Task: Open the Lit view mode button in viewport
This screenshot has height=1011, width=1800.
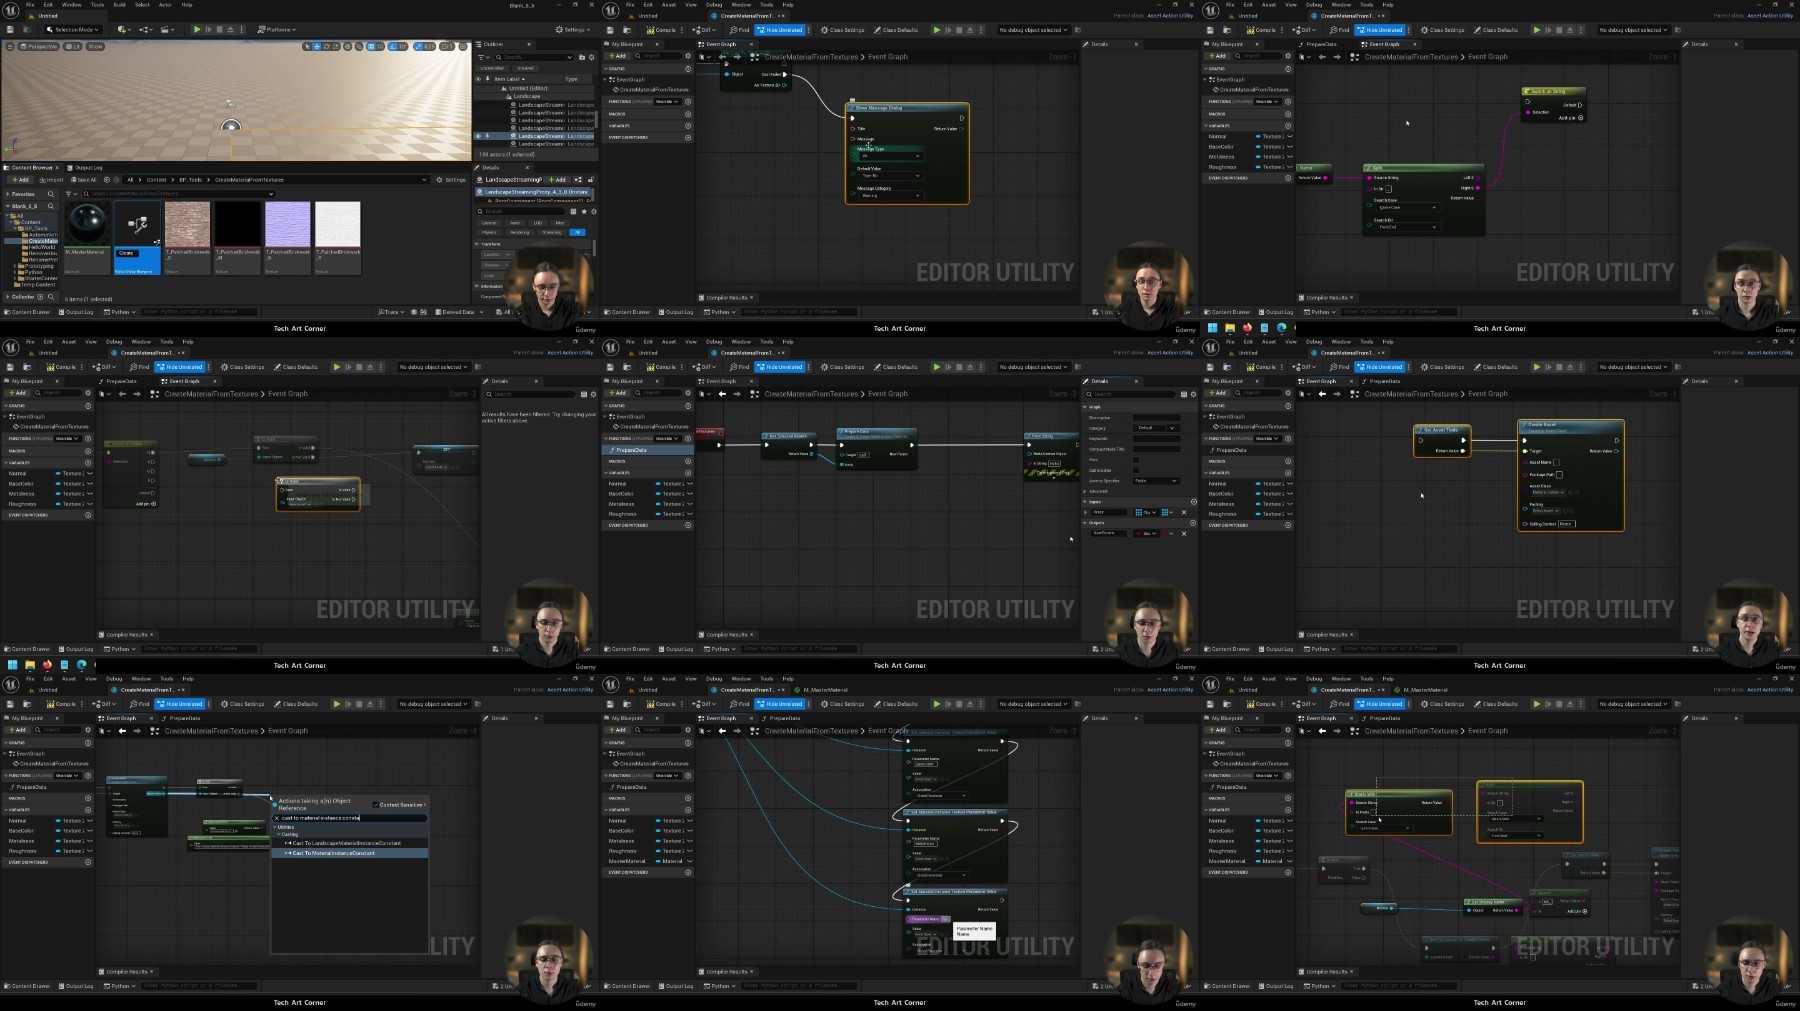Action: coord(75,46)
